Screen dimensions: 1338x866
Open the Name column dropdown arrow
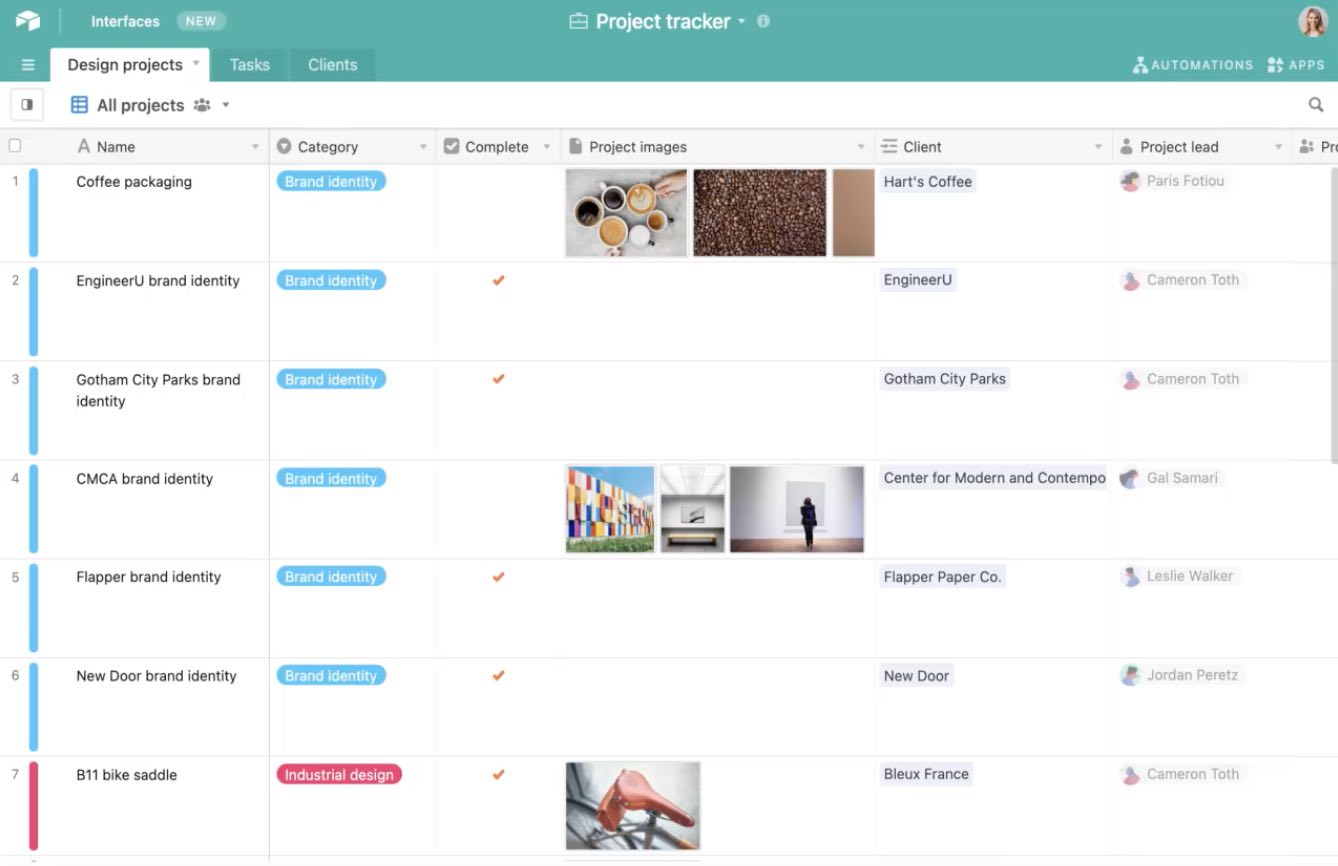[255, 148]
